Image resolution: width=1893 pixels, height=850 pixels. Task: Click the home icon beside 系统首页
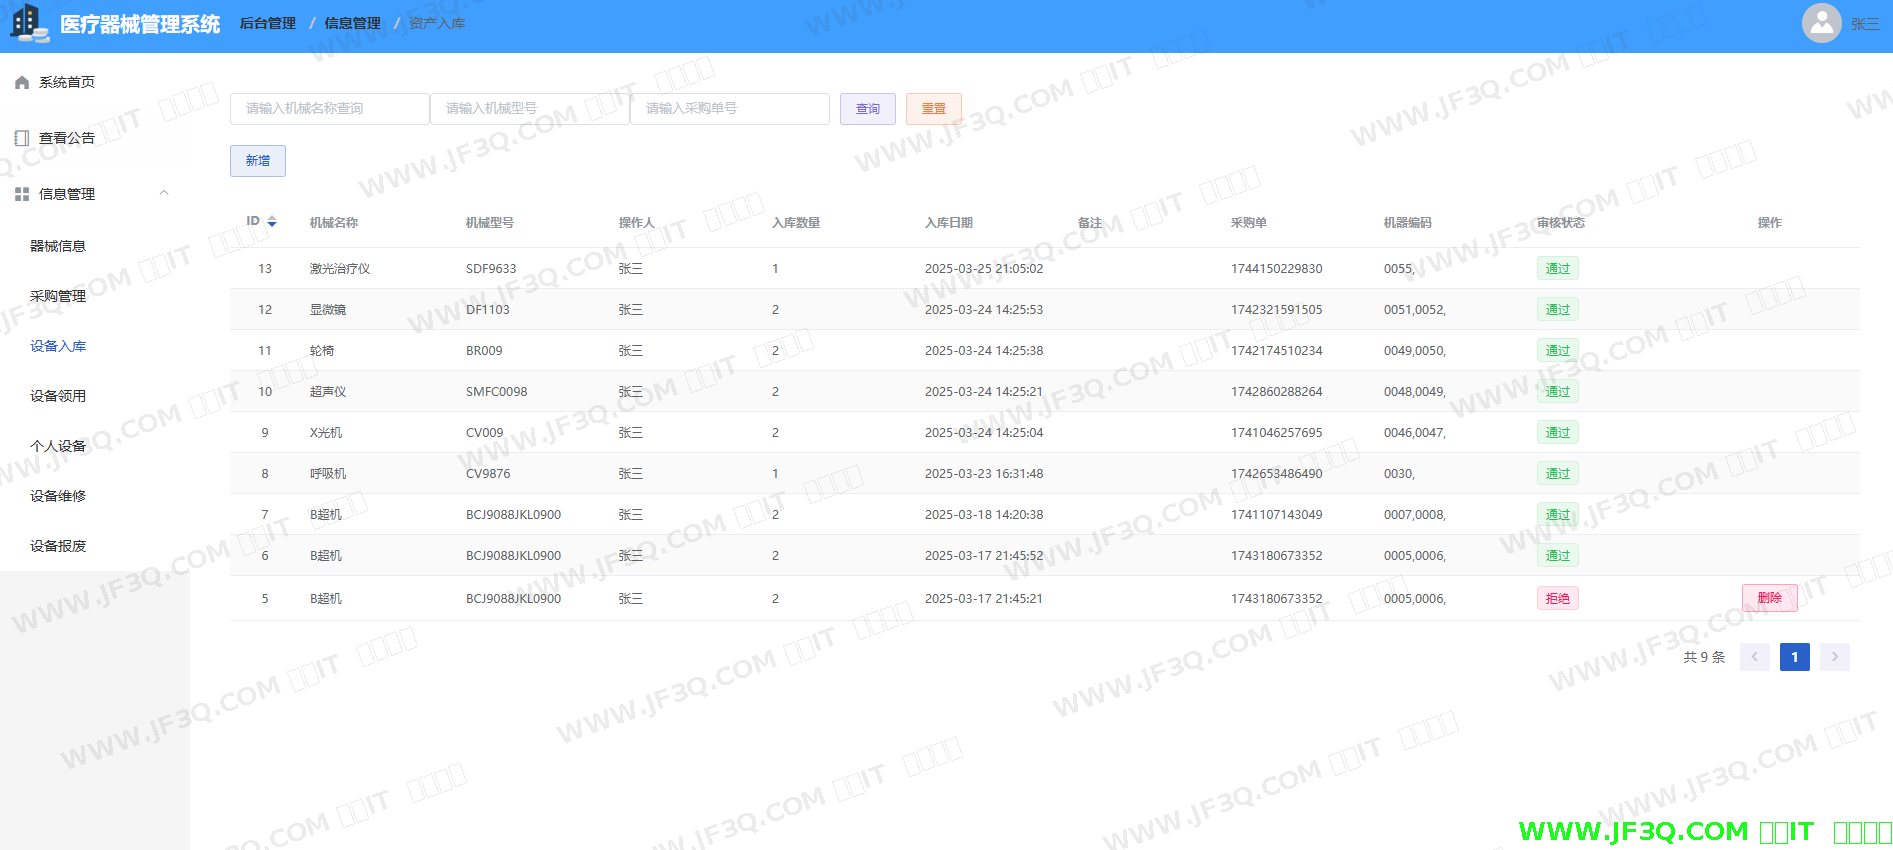[22, 83]
